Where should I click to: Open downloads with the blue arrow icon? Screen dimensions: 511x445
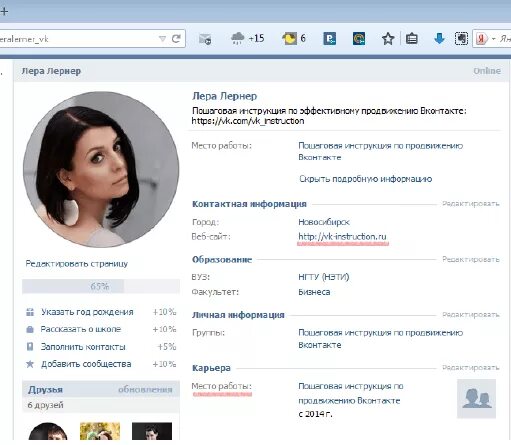coord(440,39)
